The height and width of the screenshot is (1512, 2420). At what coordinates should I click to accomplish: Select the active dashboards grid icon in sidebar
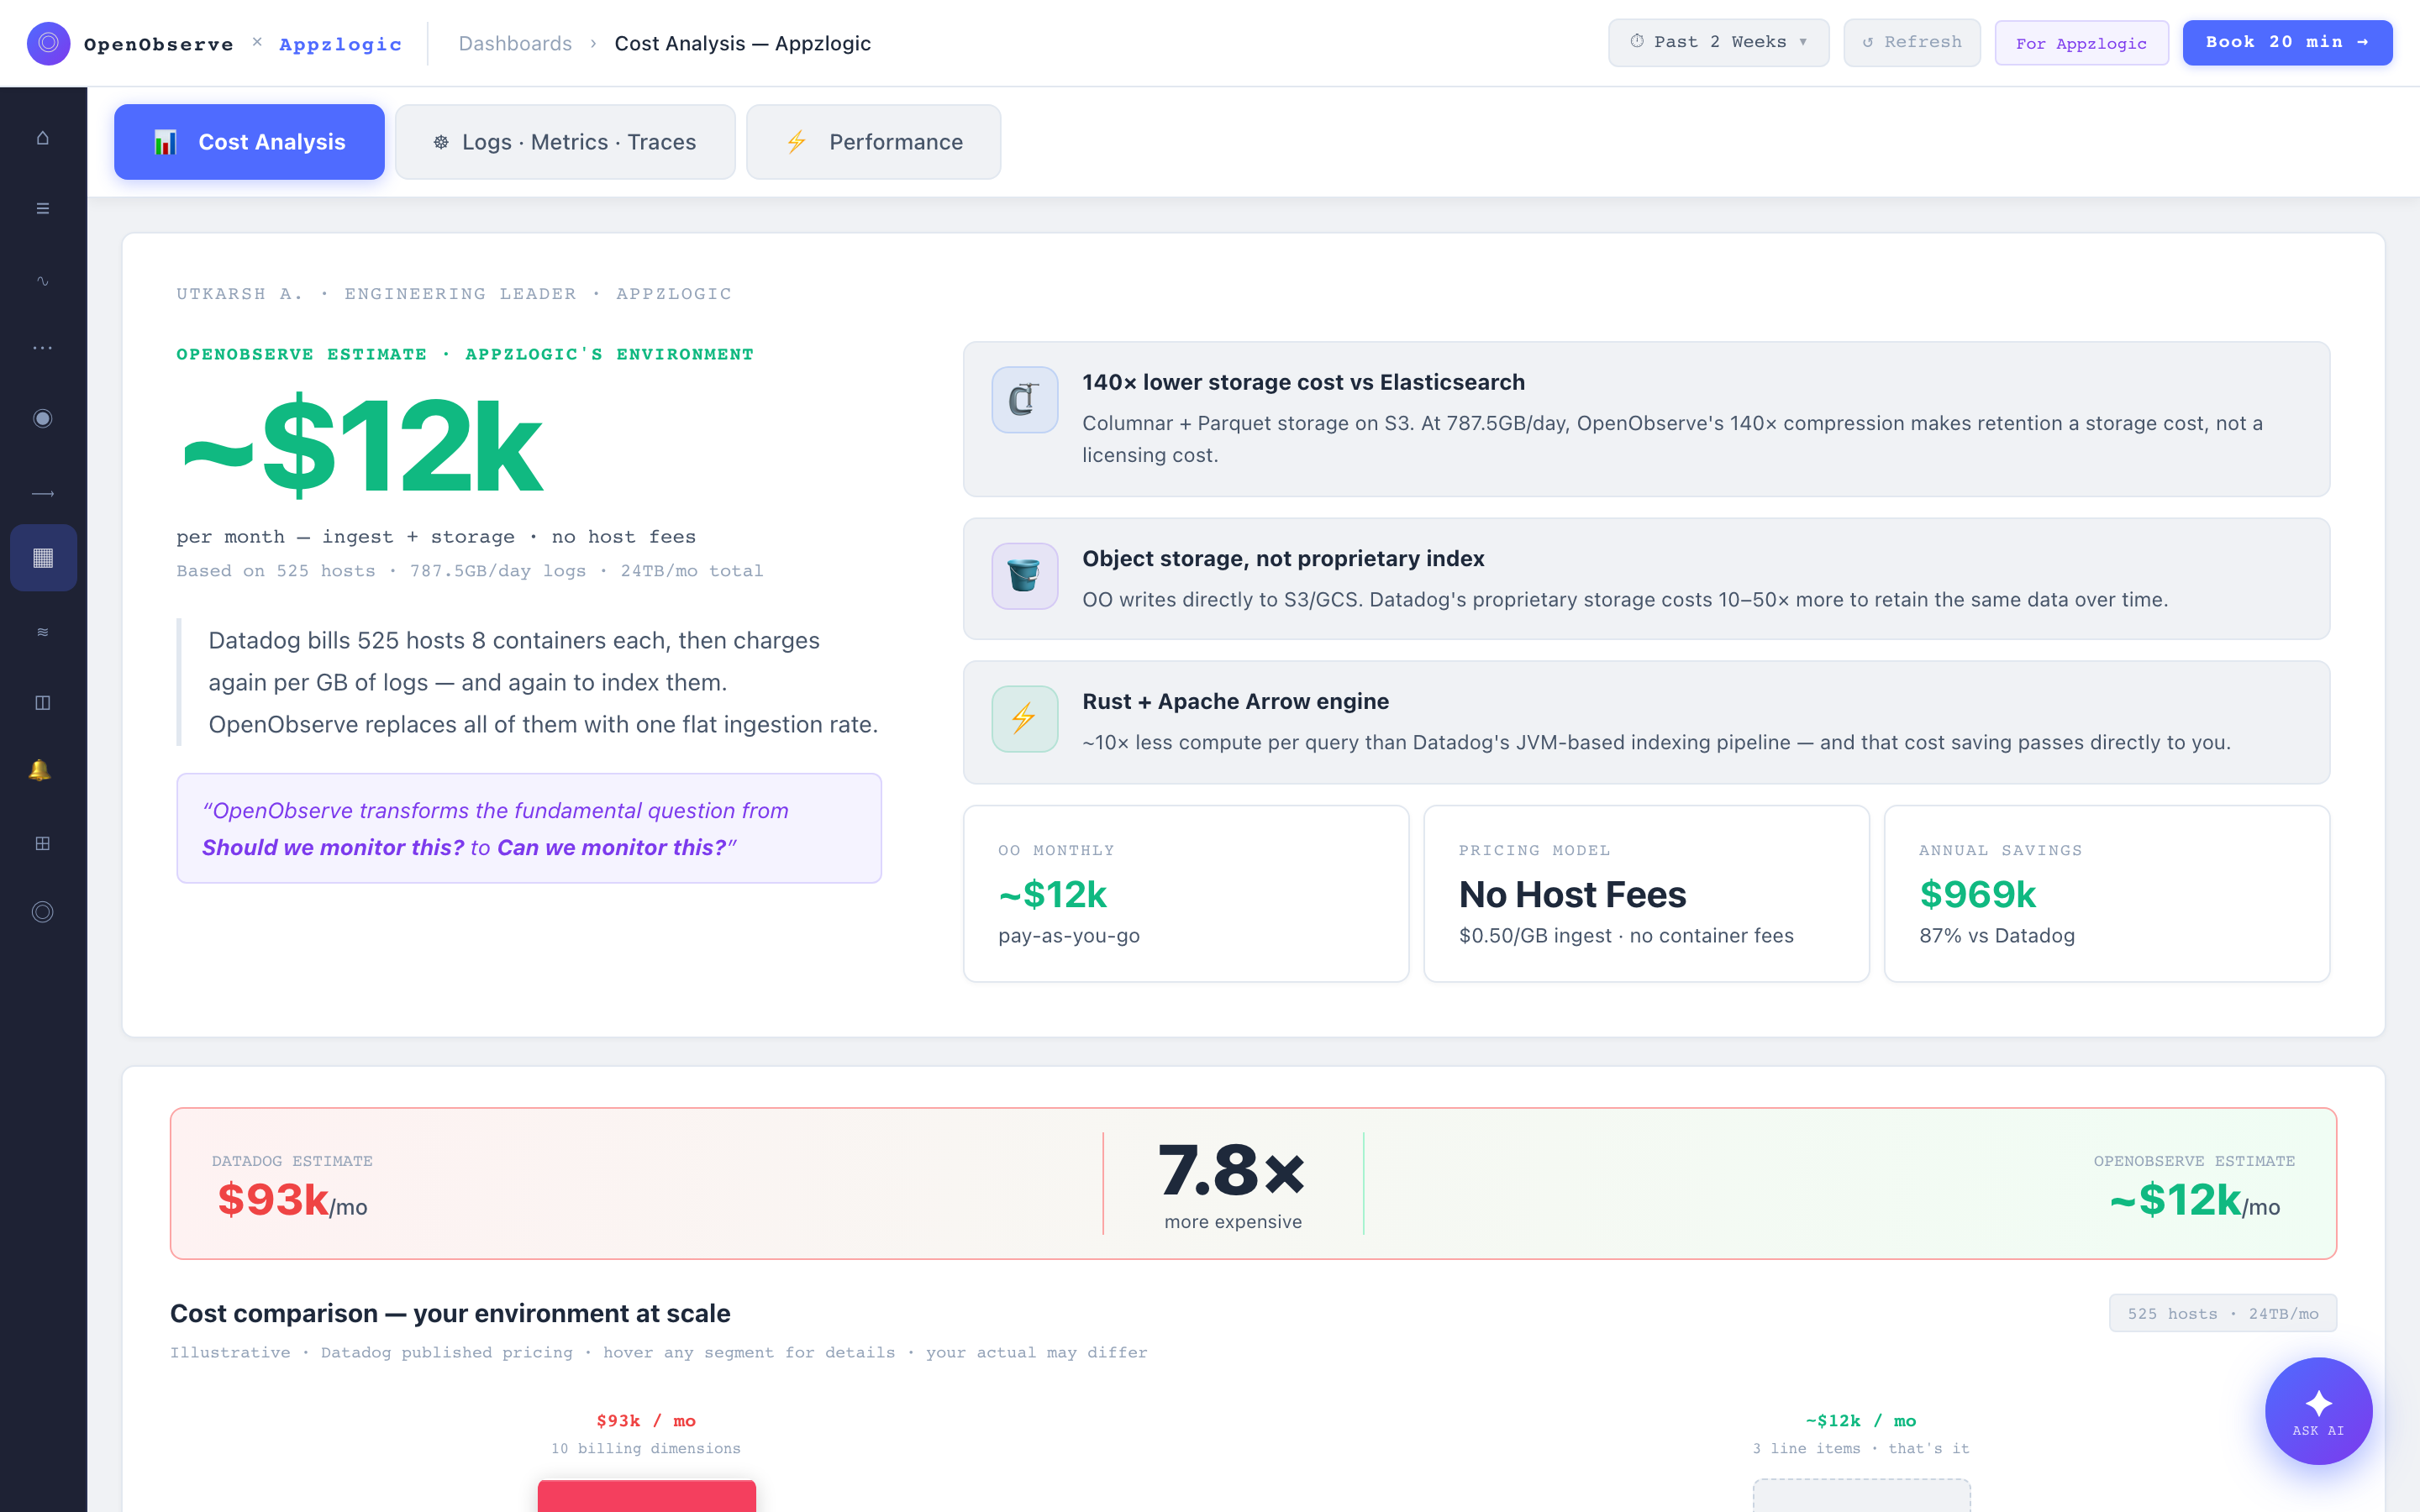[x=43, y=557]
